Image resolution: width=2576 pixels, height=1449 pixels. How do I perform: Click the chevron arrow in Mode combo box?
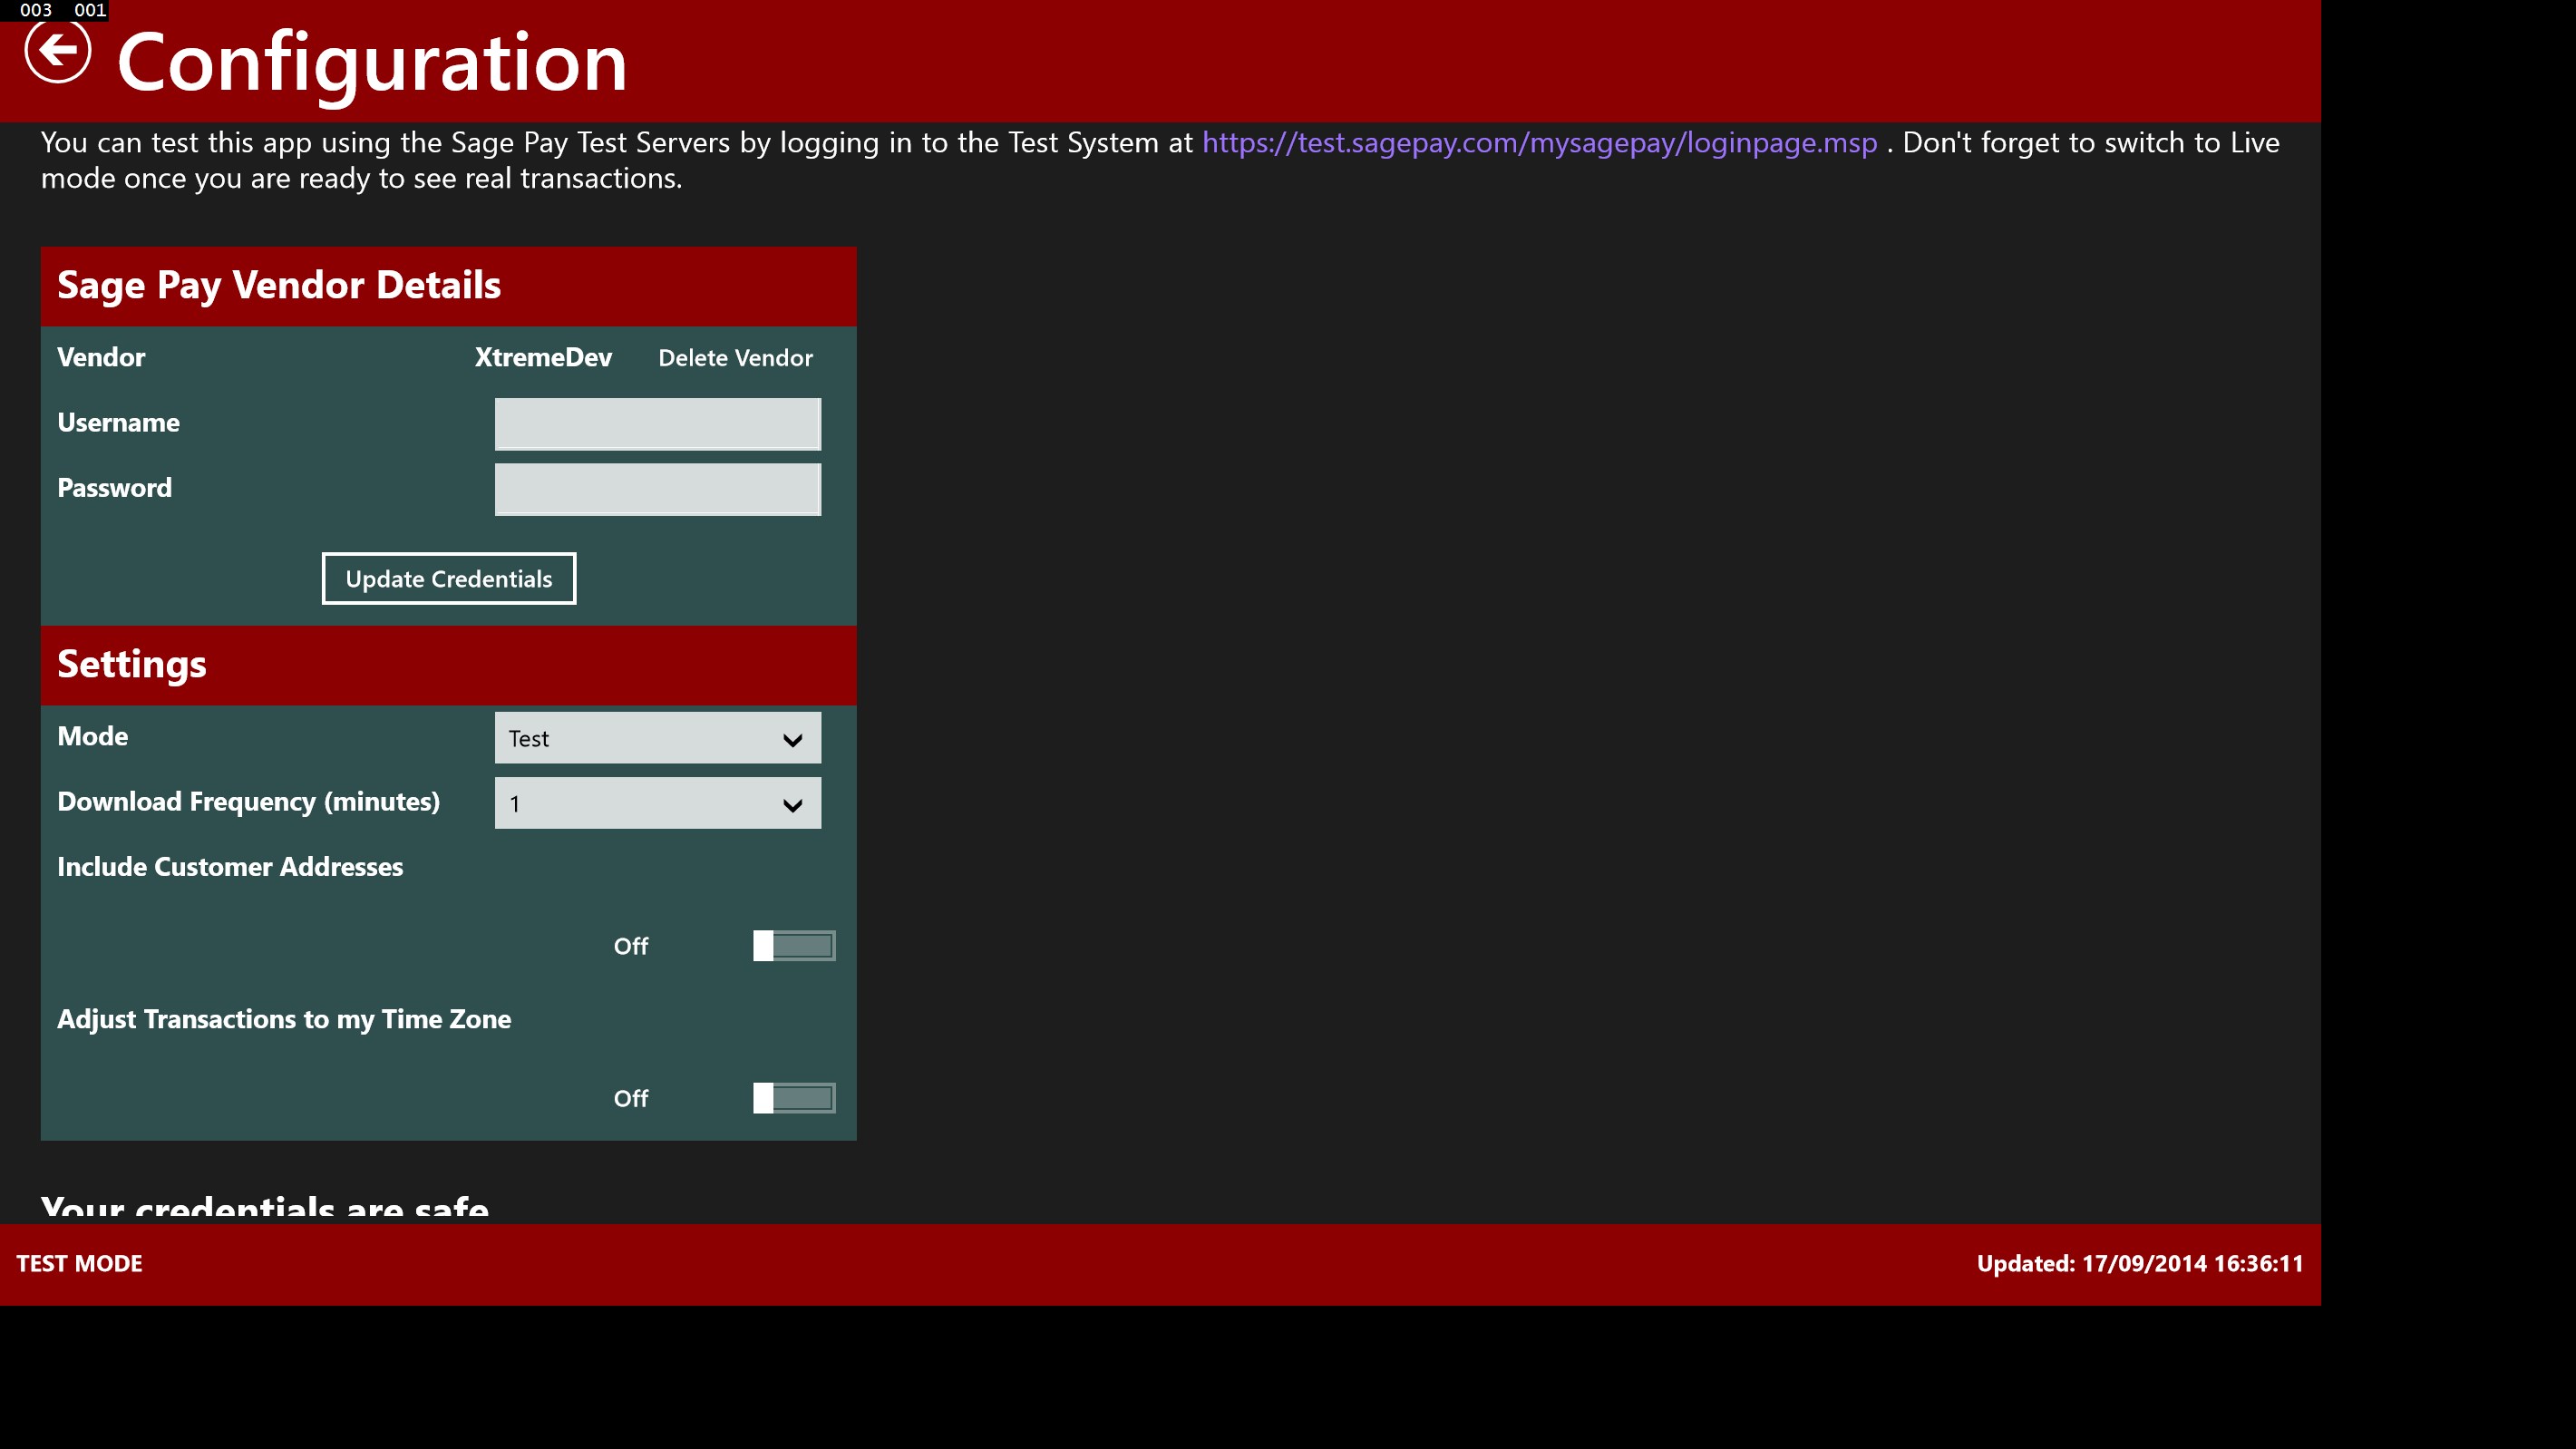click(x=792, y=740)
